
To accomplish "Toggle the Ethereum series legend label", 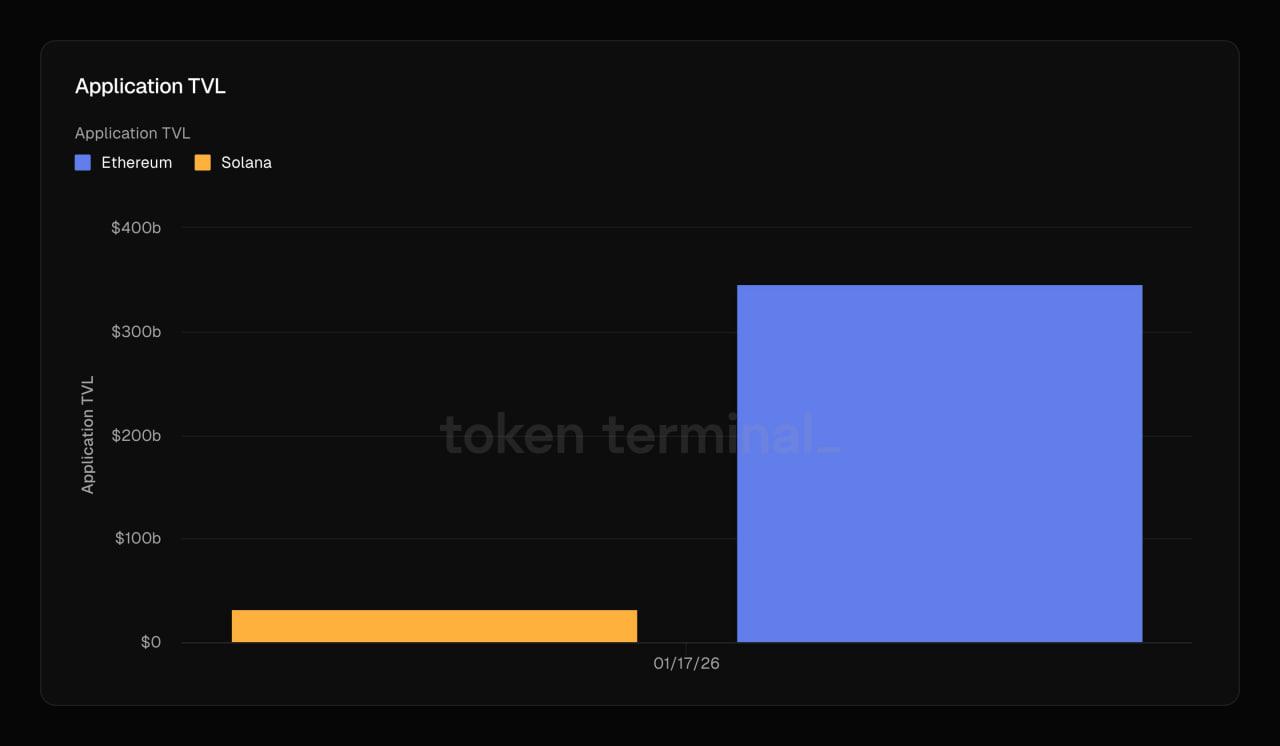I will tap(136, 162).
